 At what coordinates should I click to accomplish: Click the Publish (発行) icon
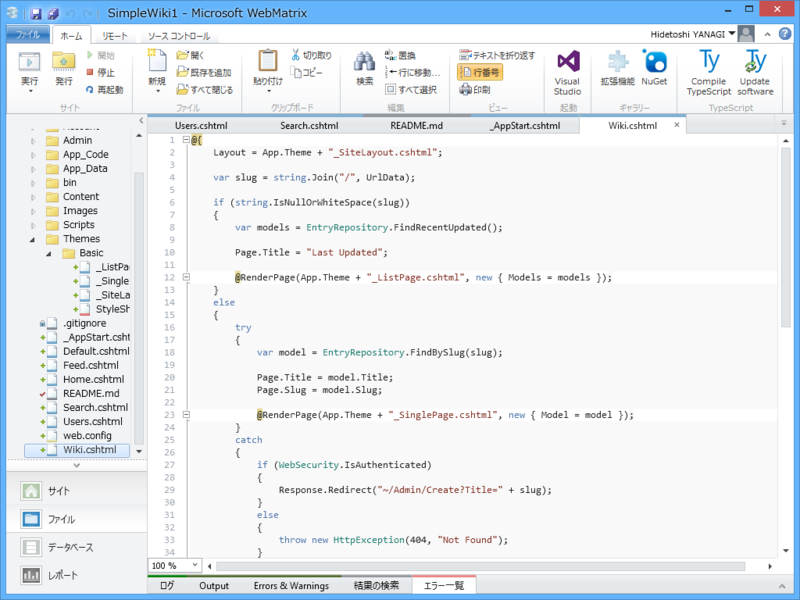pos(63,62)
